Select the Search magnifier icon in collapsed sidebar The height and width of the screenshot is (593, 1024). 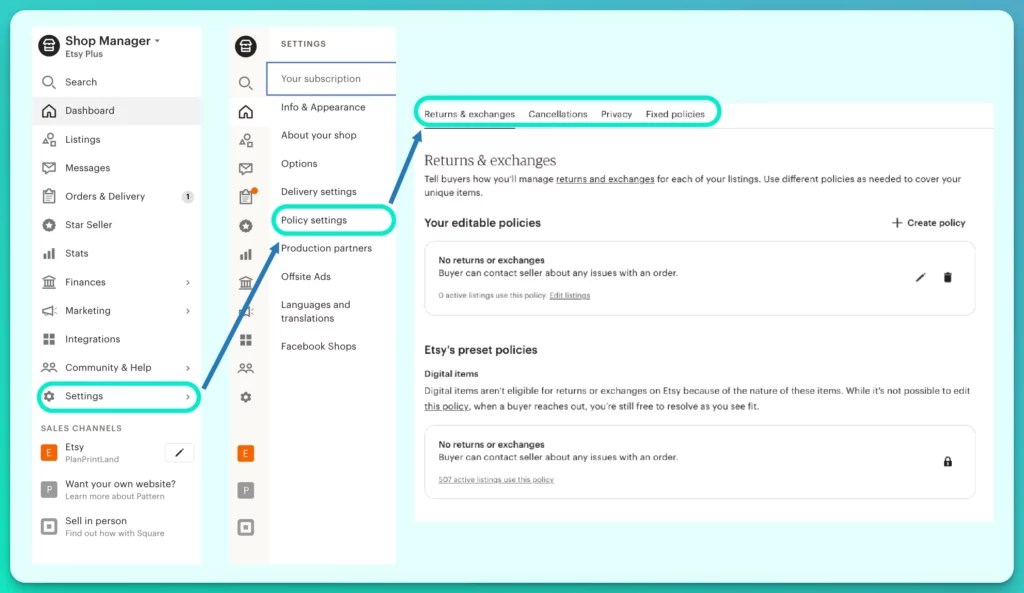(x=246, y=82)
